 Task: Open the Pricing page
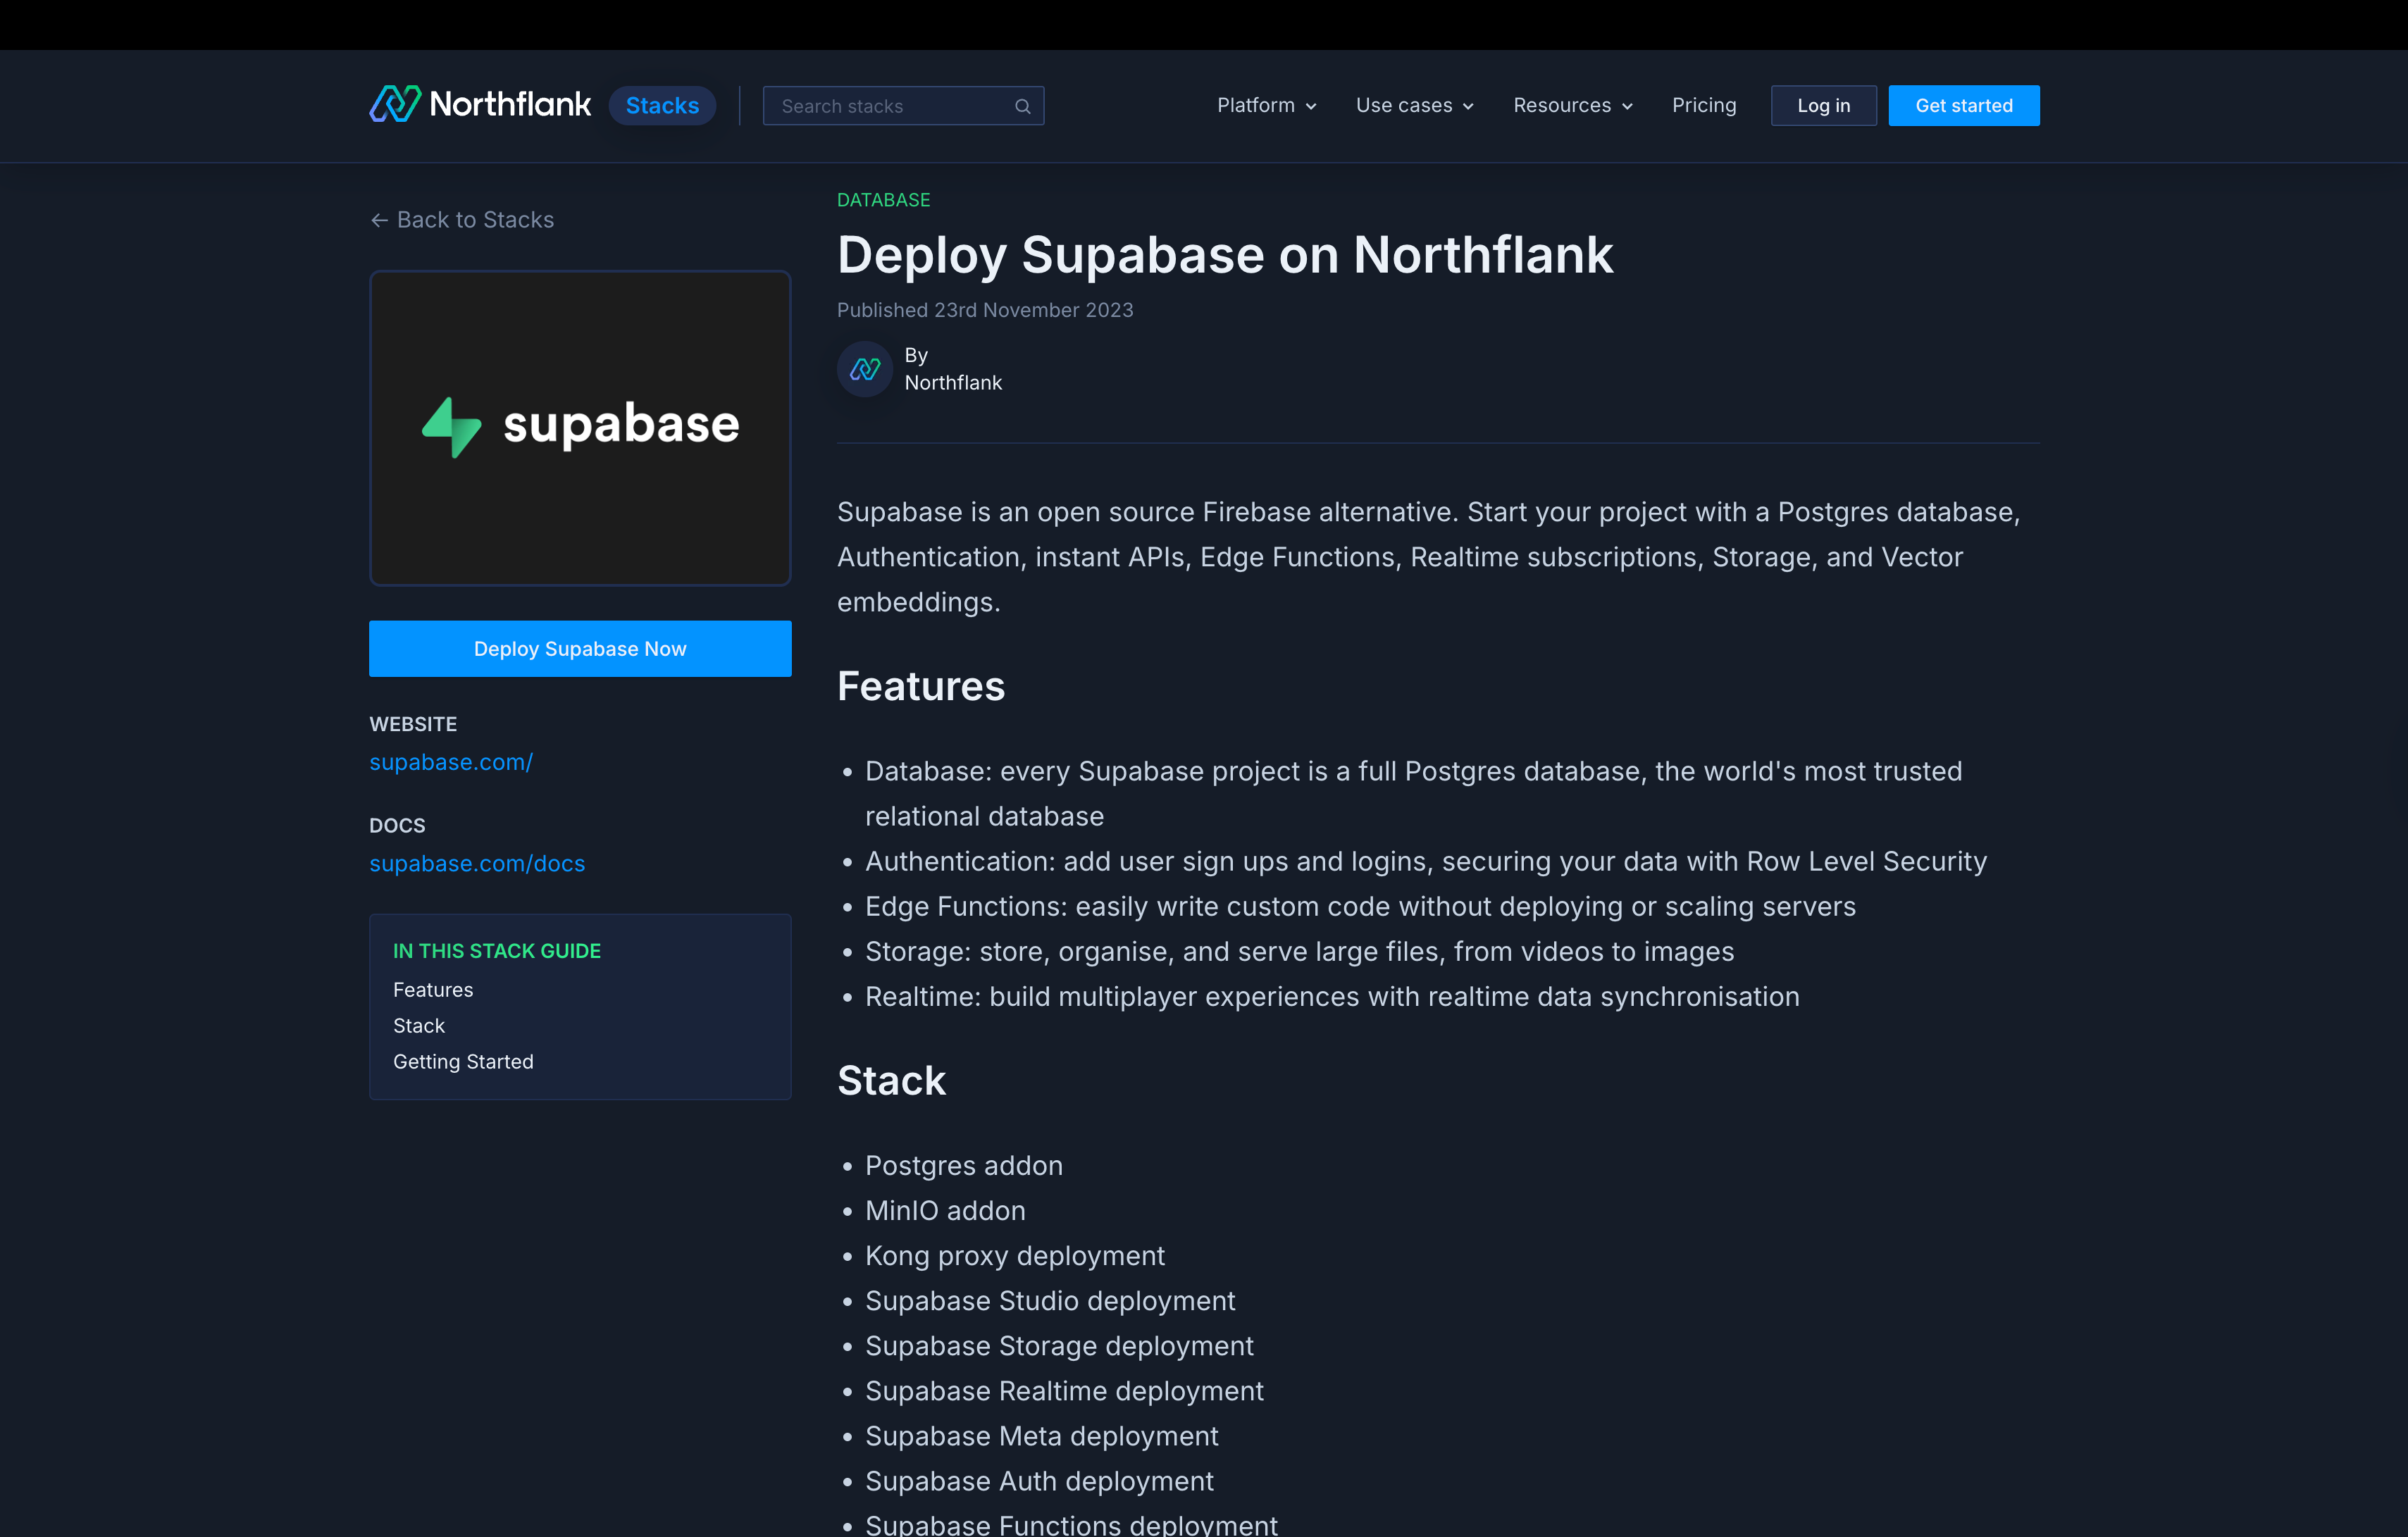(1703, 105)
